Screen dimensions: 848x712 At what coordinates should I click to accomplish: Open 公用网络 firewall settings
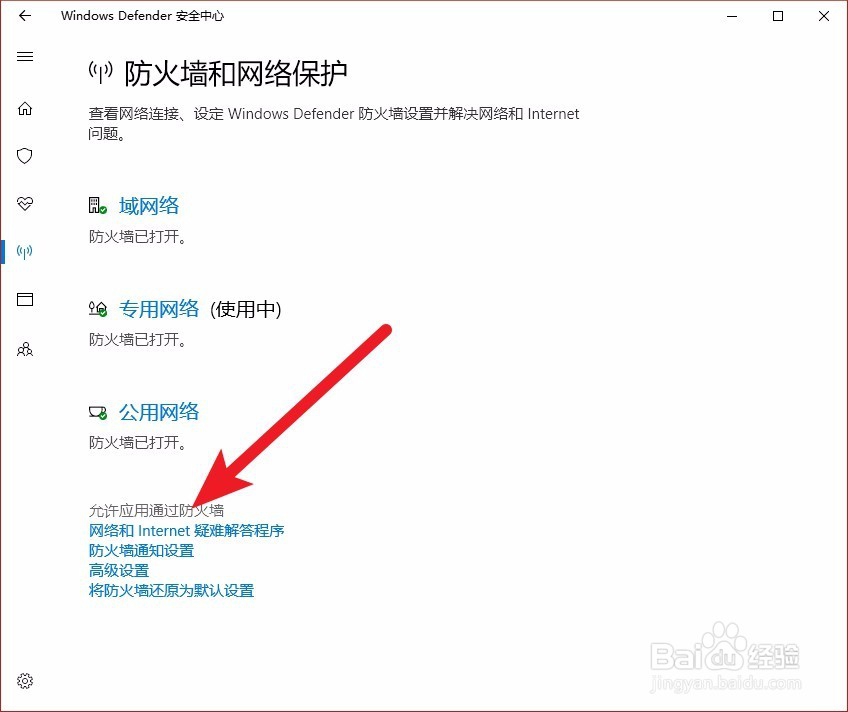tap(159, 412)
